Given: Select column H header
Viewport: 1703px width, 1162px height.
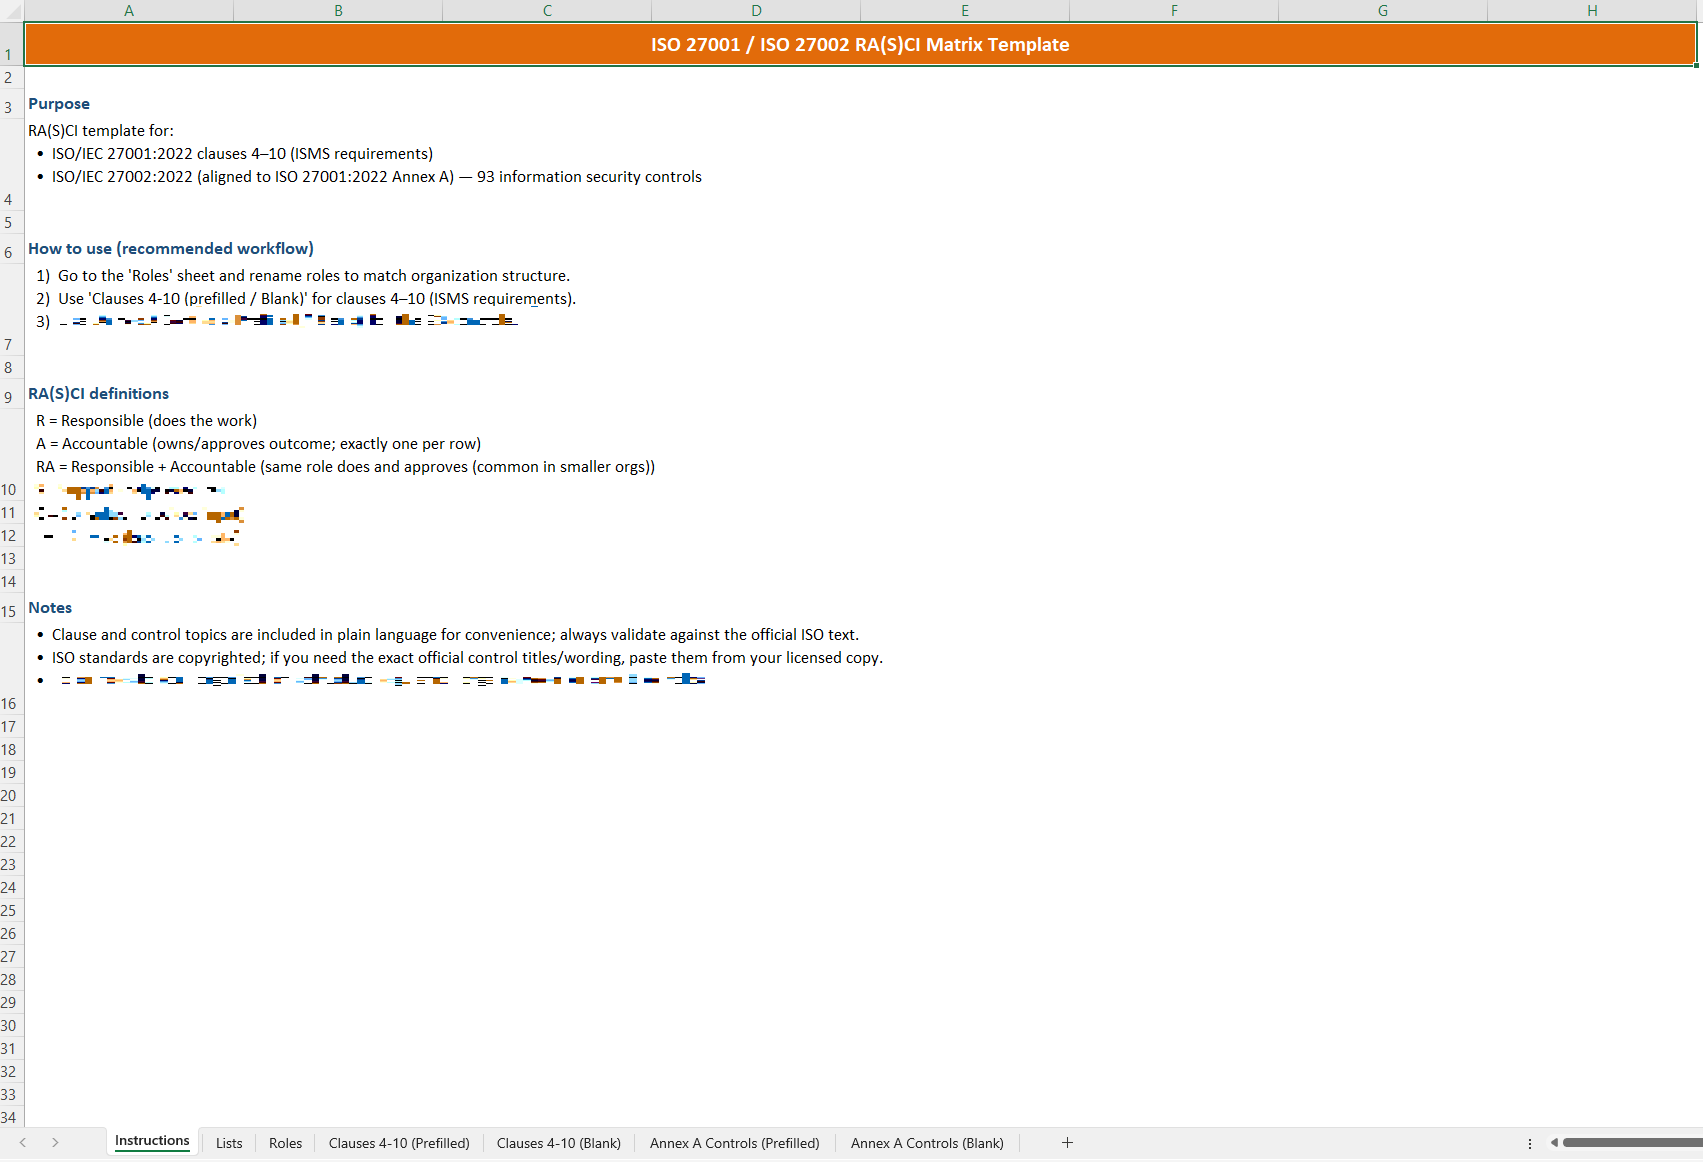Looking at the screenshot, I should click(x=1592, y=10).
